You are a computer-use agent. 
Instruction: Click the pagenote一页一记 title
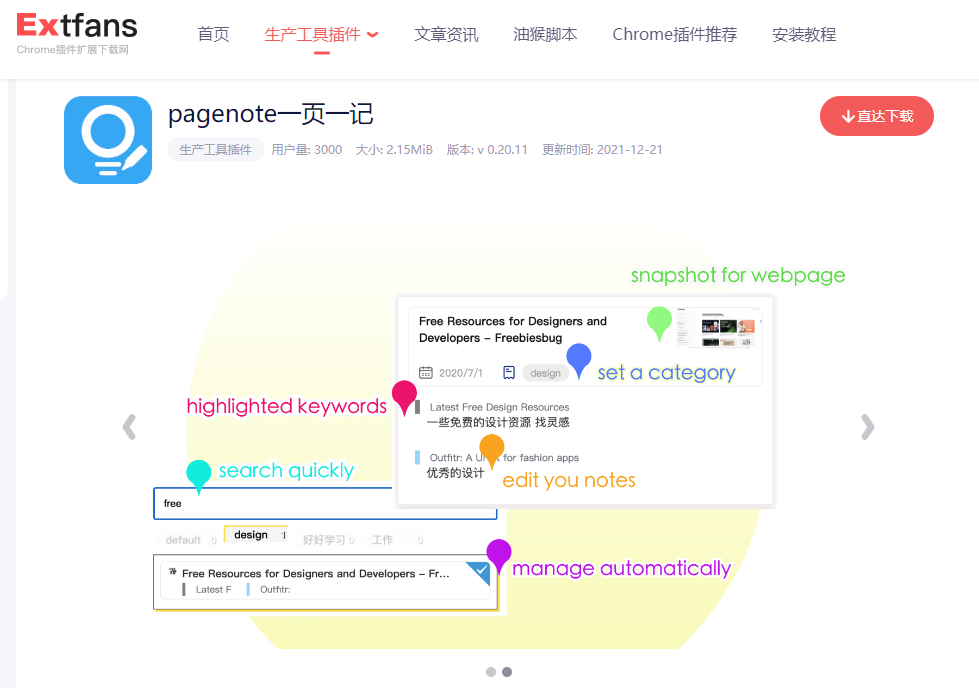[271, 114]
